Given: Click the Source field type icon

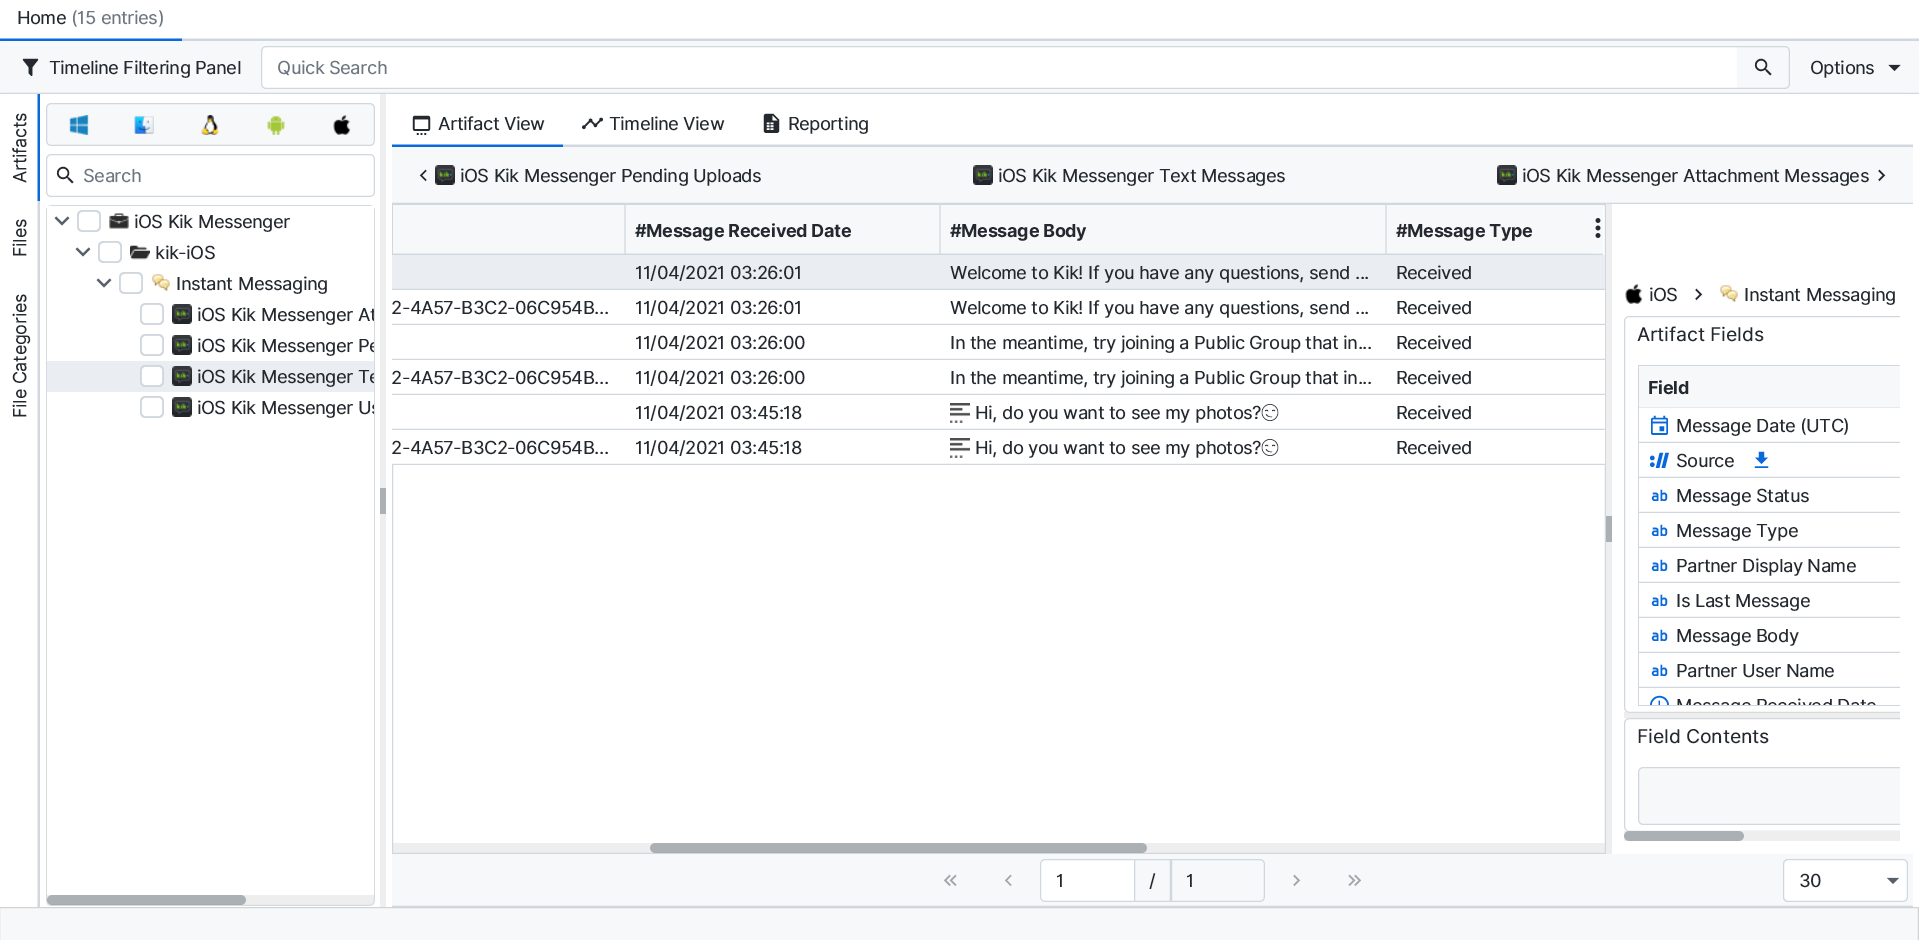Looking at the screenshot, I should (x=1659, y=460).
